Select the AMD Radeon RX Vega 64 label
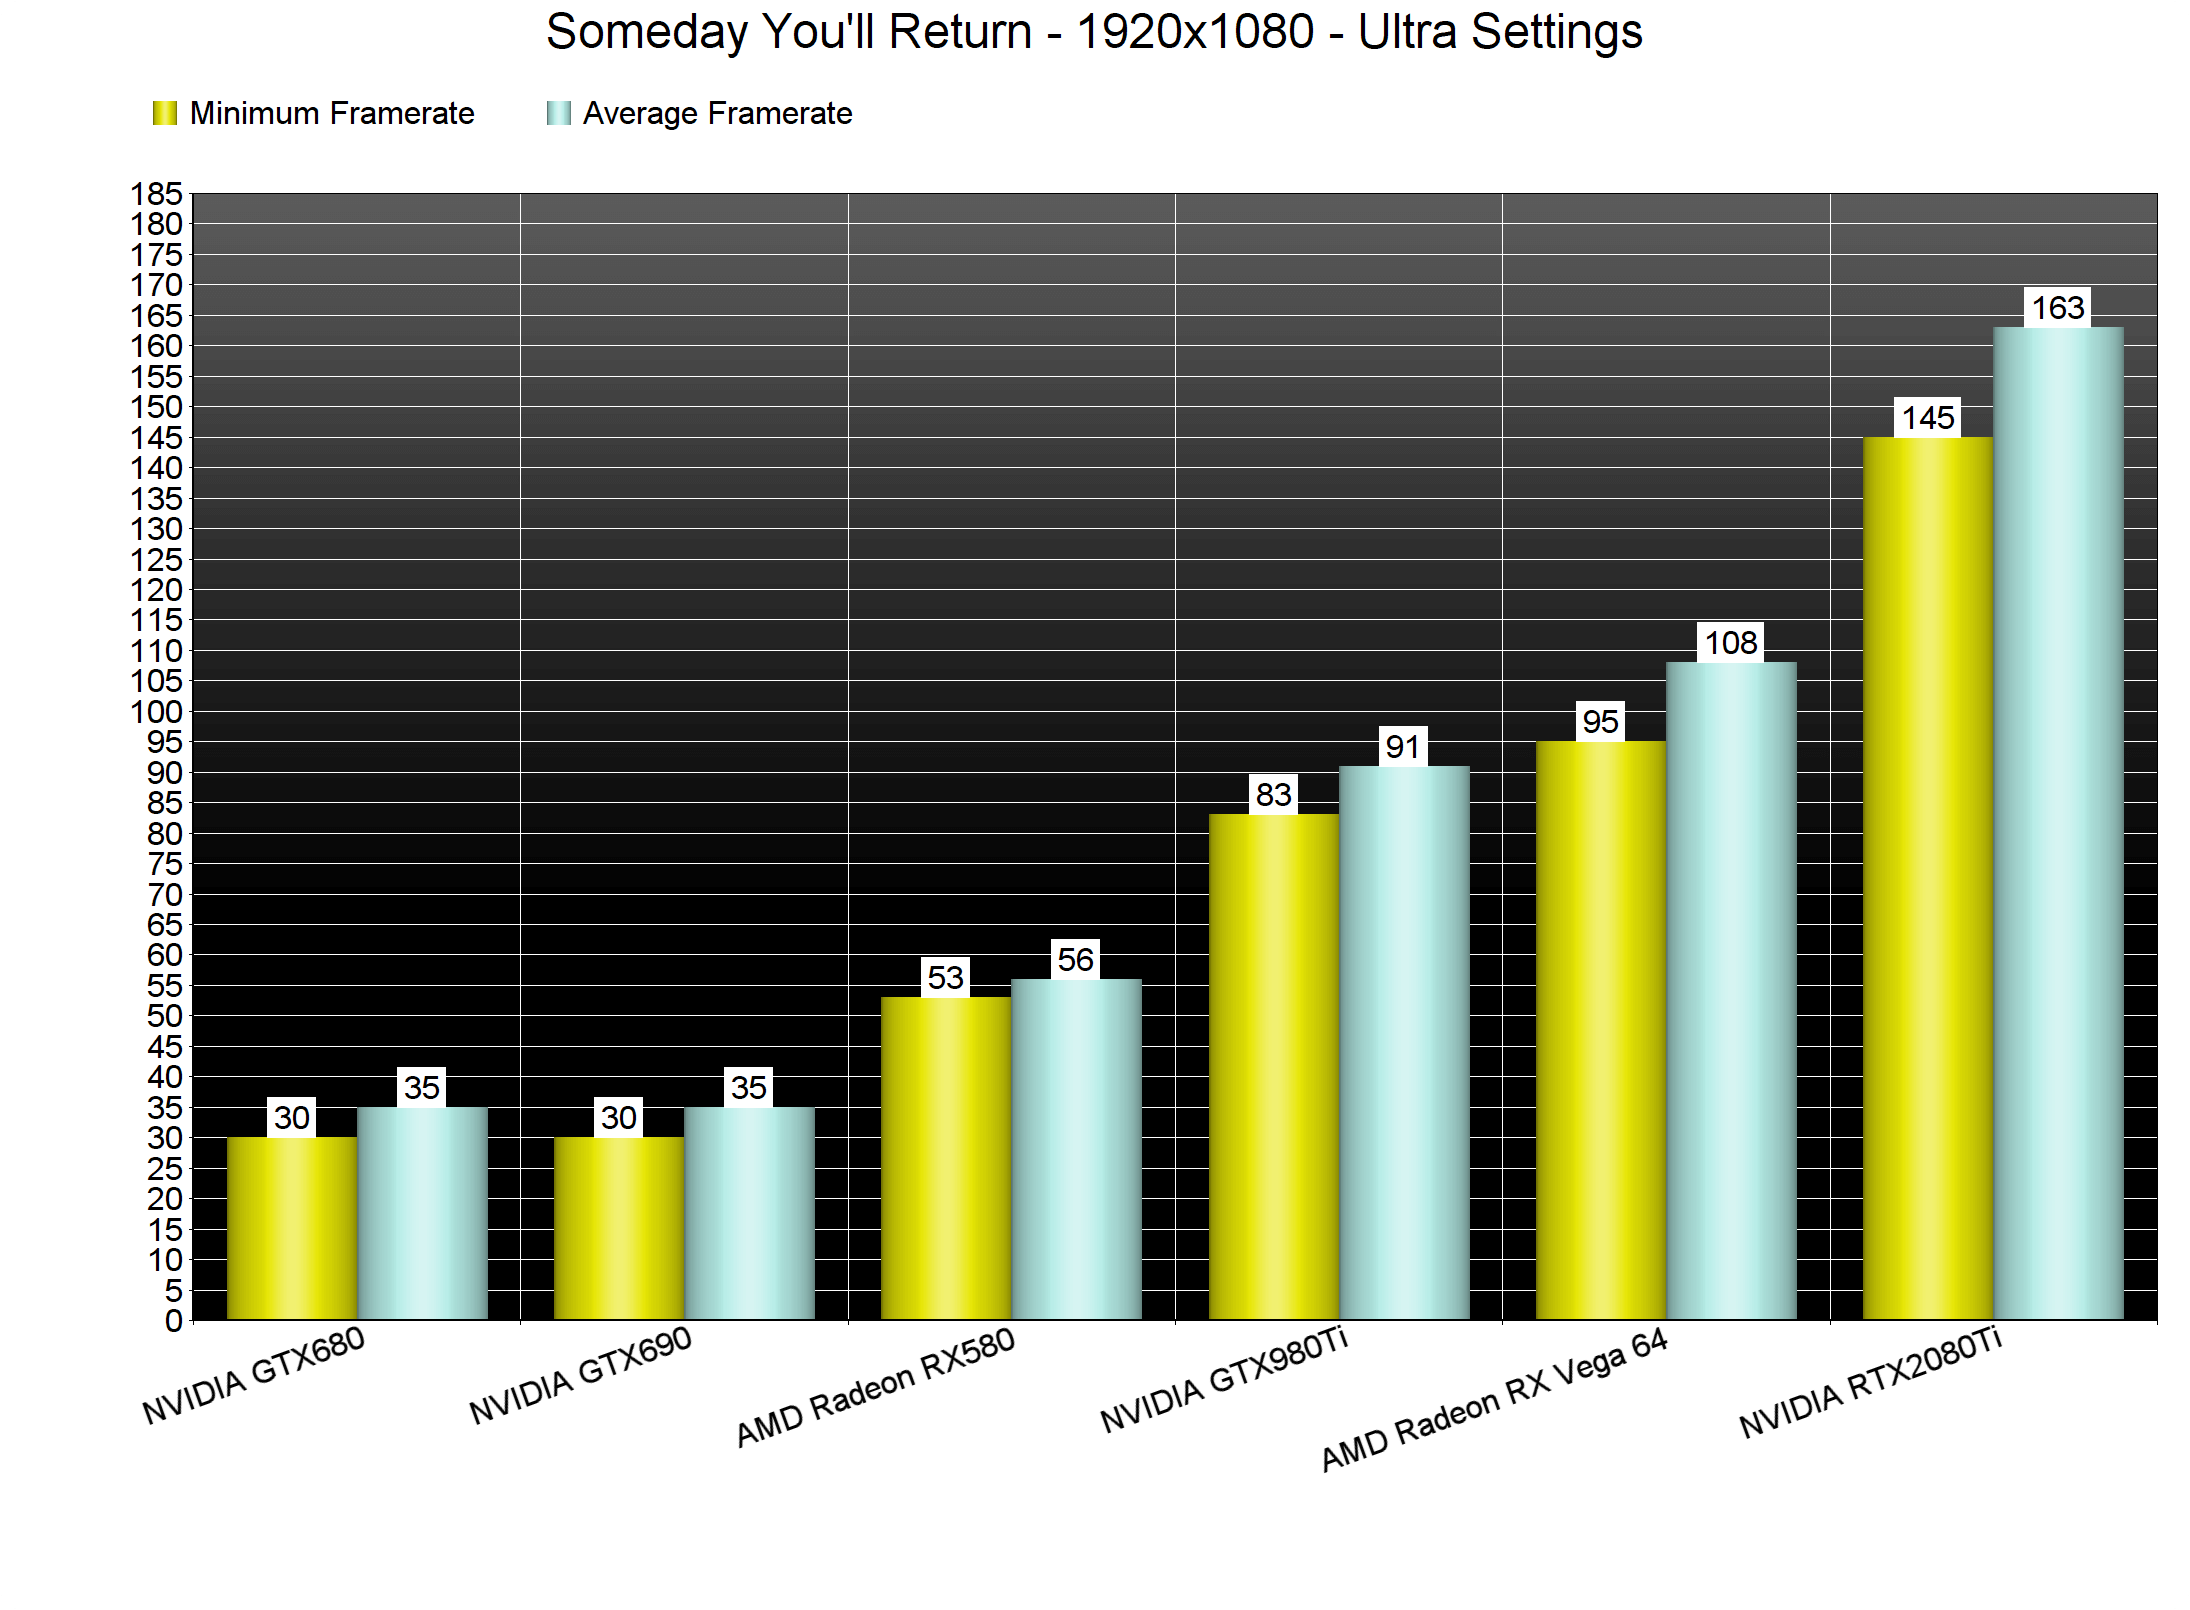The height and width of the screenshot is (1610, 2190). (x=1494, y=1399)
